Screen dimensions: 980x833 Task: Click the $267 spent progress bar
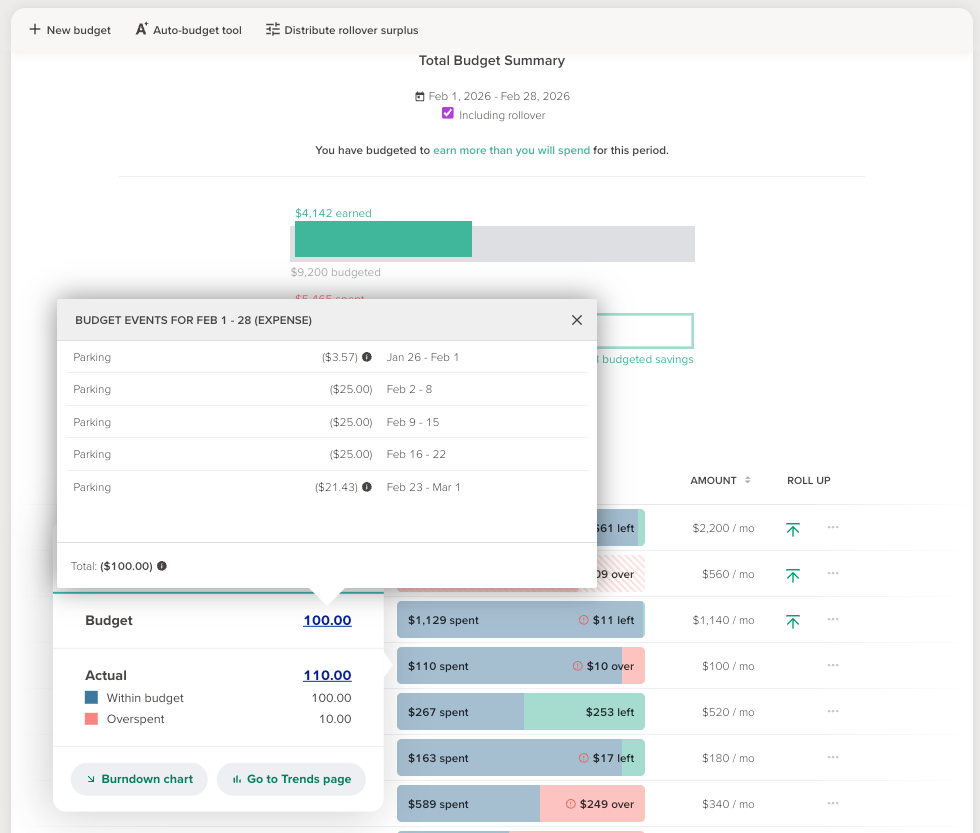[x=521, y=712]
